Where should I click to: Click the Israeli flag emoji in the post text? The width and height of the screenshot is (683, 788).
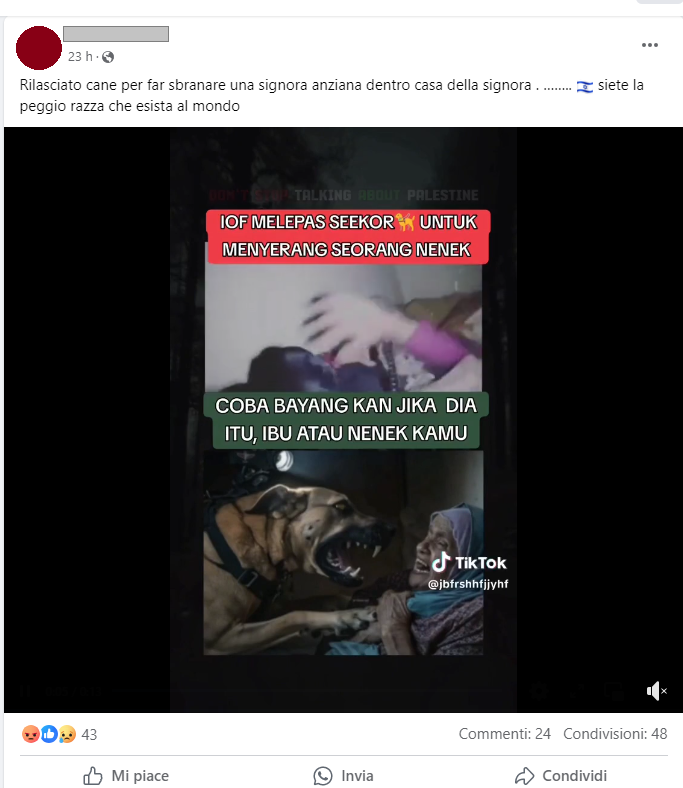[584, 86]
